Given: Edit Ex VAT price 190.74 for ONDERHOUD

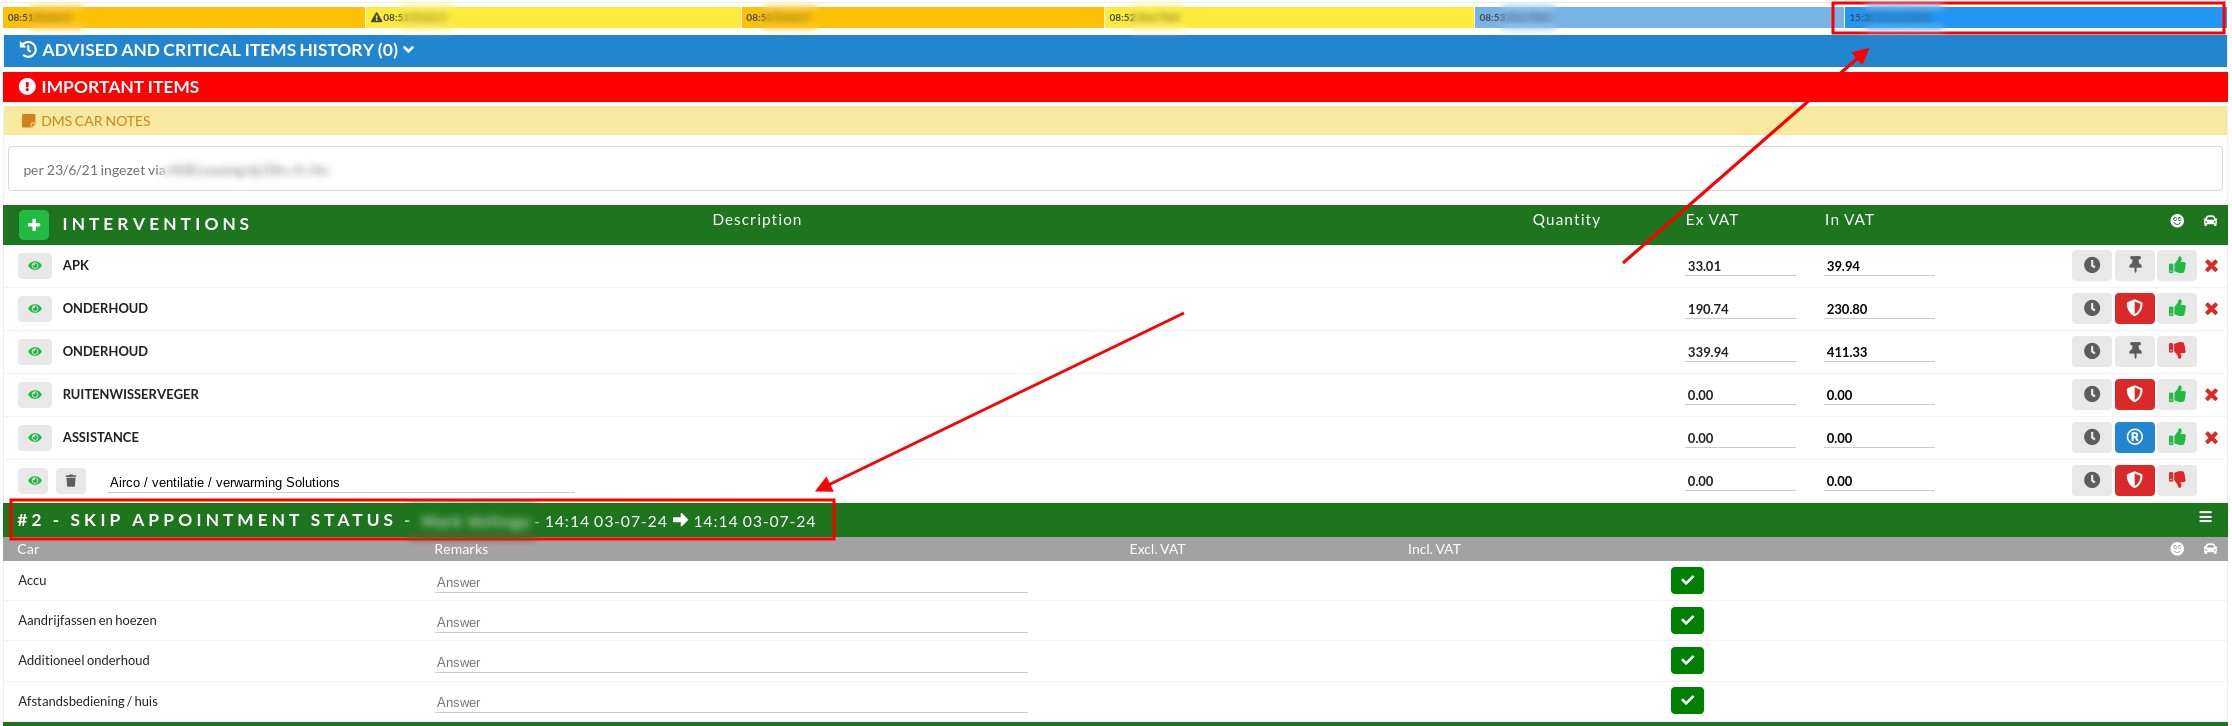Looking at the screenshot, I should (1739, 309).
